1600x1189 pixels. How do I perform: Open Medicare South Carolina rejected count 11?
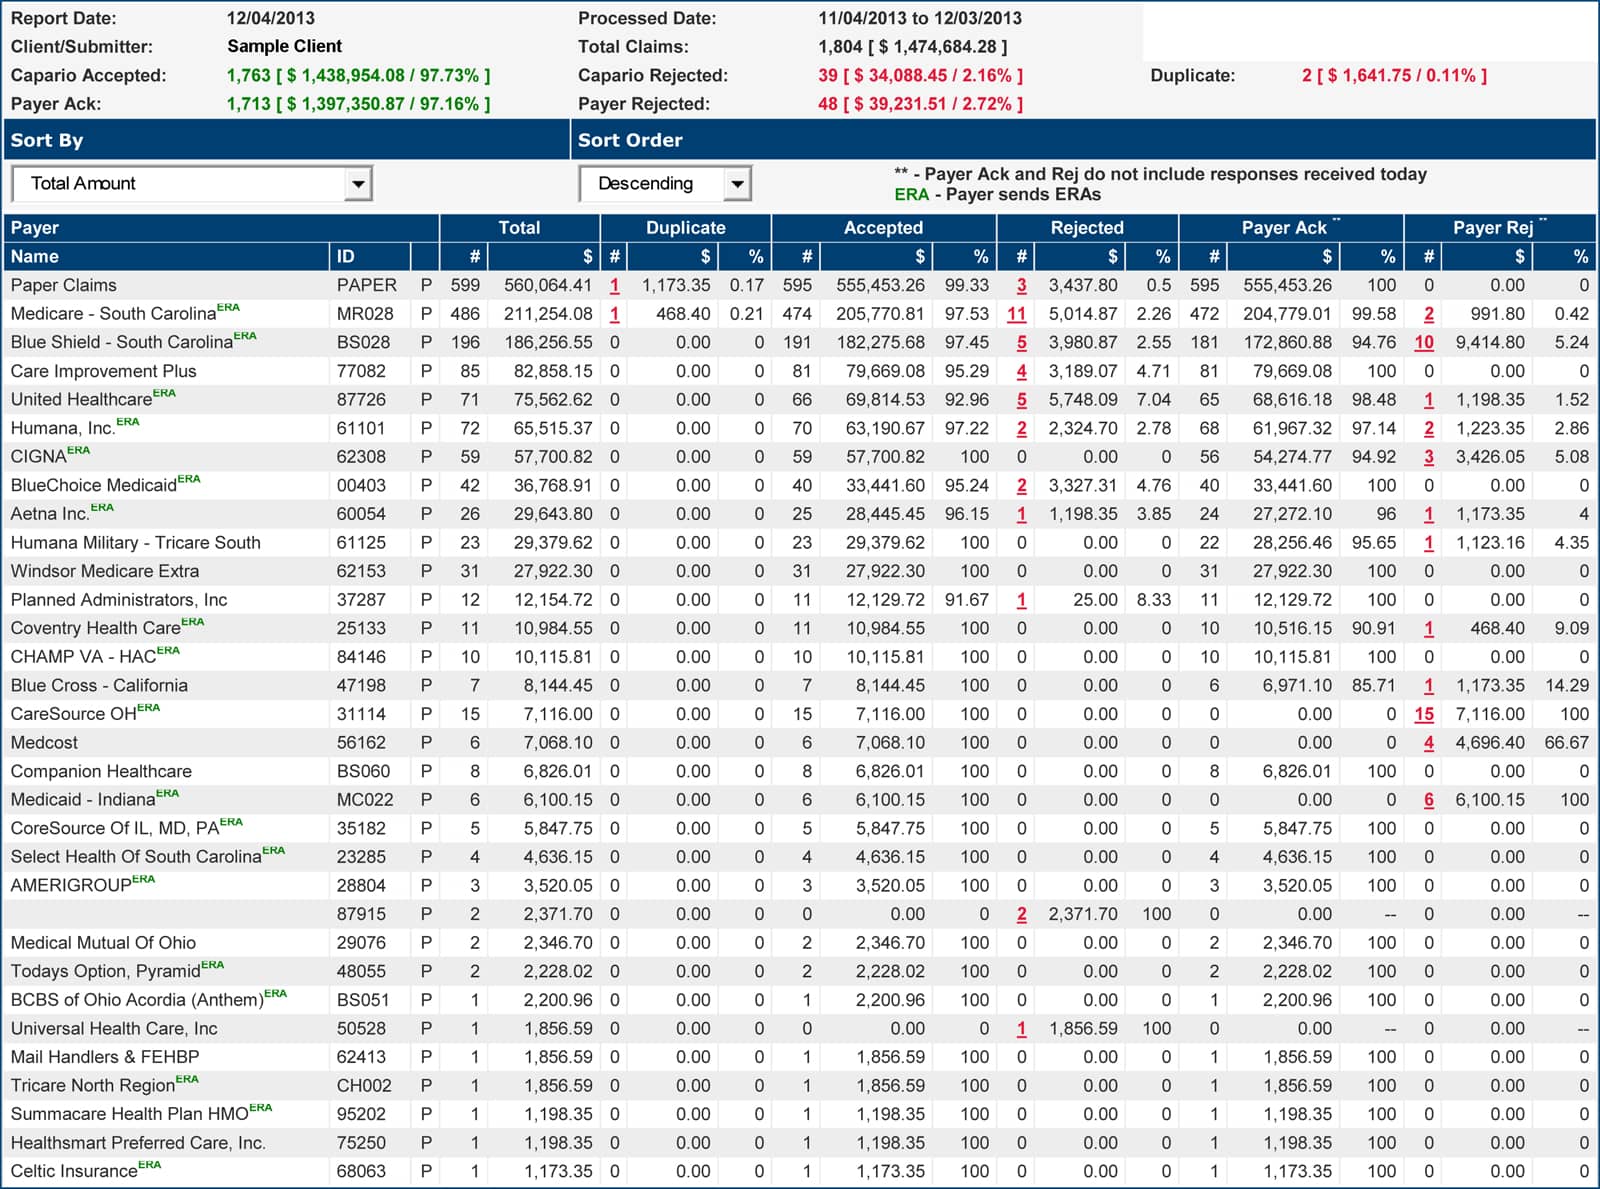click(1017, 314)
